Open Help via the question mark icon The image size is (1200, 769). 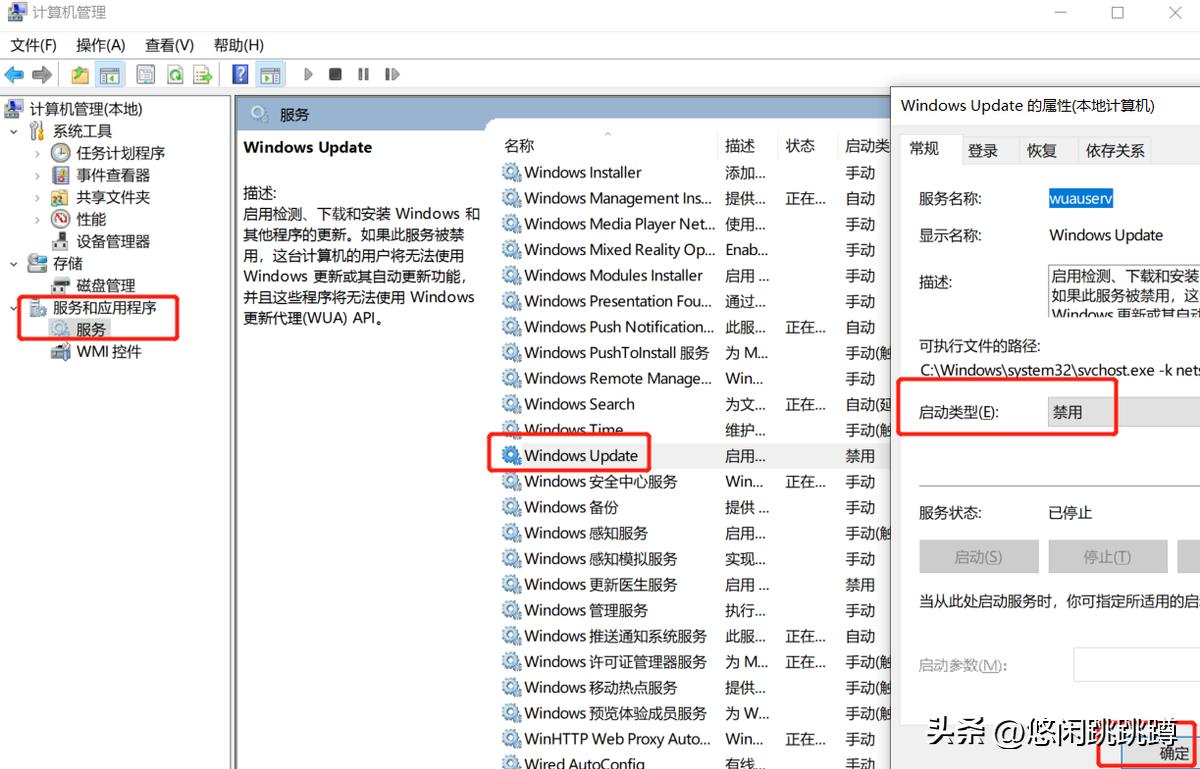(239, 73)
